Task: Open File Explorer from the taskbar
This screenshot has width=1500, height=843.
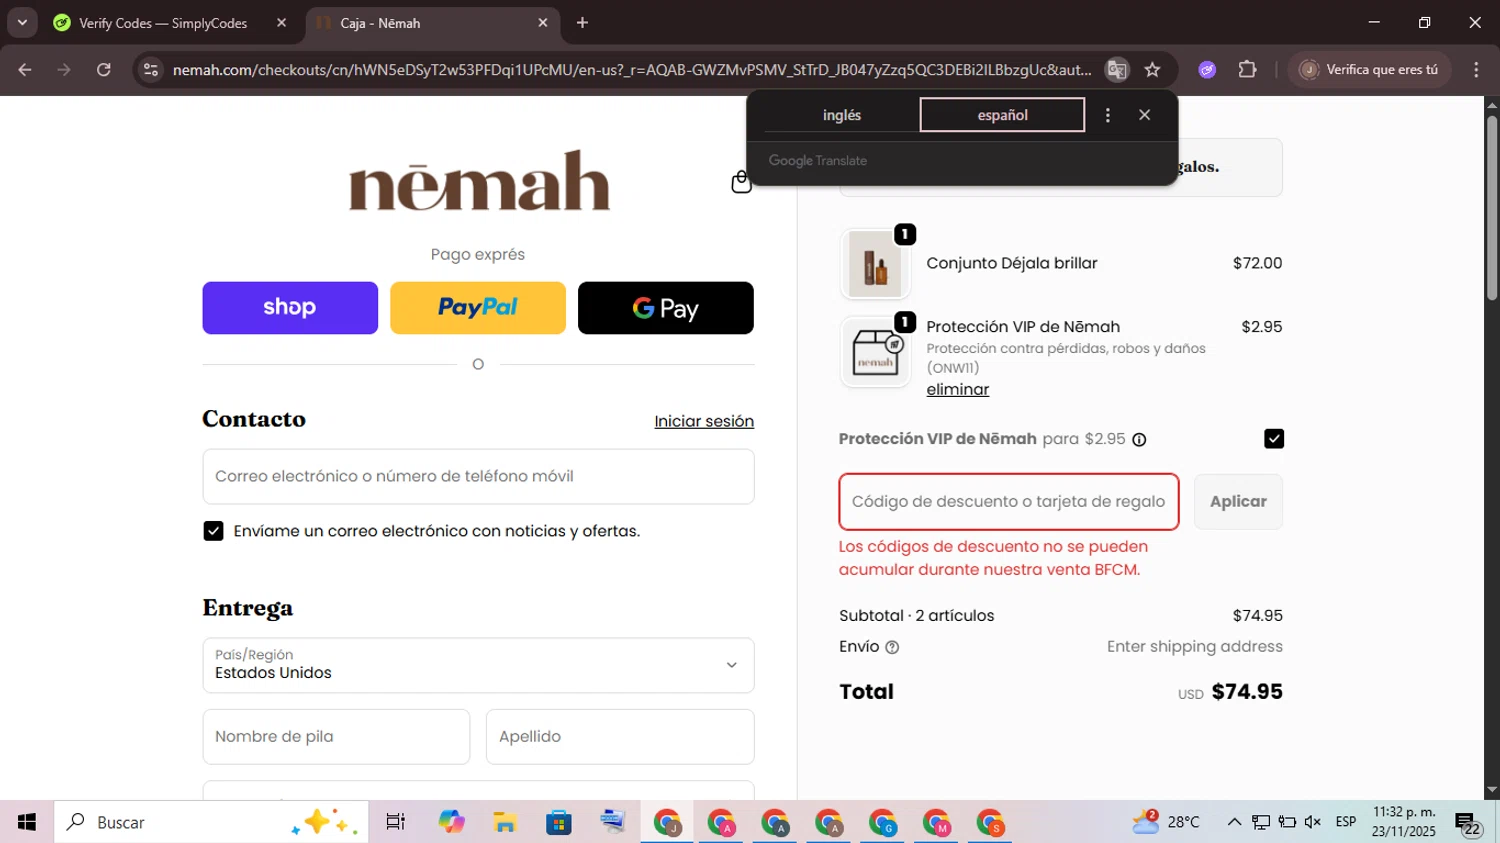Action: pos(505,822)
